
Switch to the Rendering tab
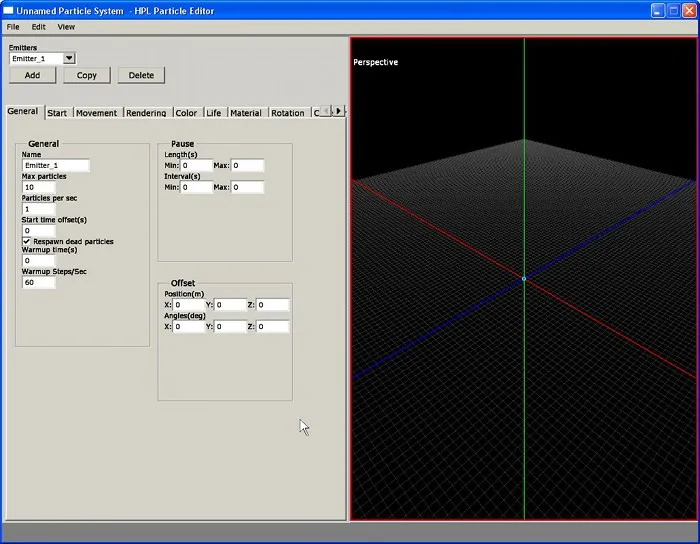tap(146, 113)
